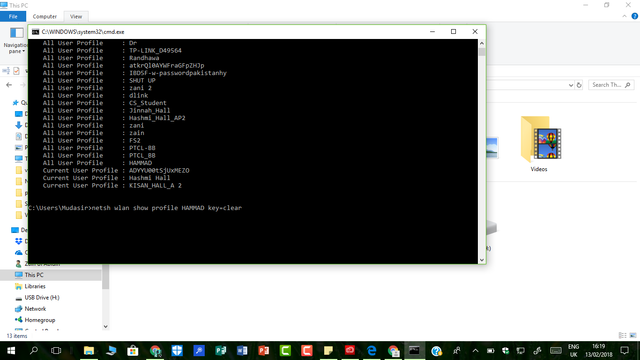
Task: Switch to Computer ribbon tab
Action: (44, 17)
